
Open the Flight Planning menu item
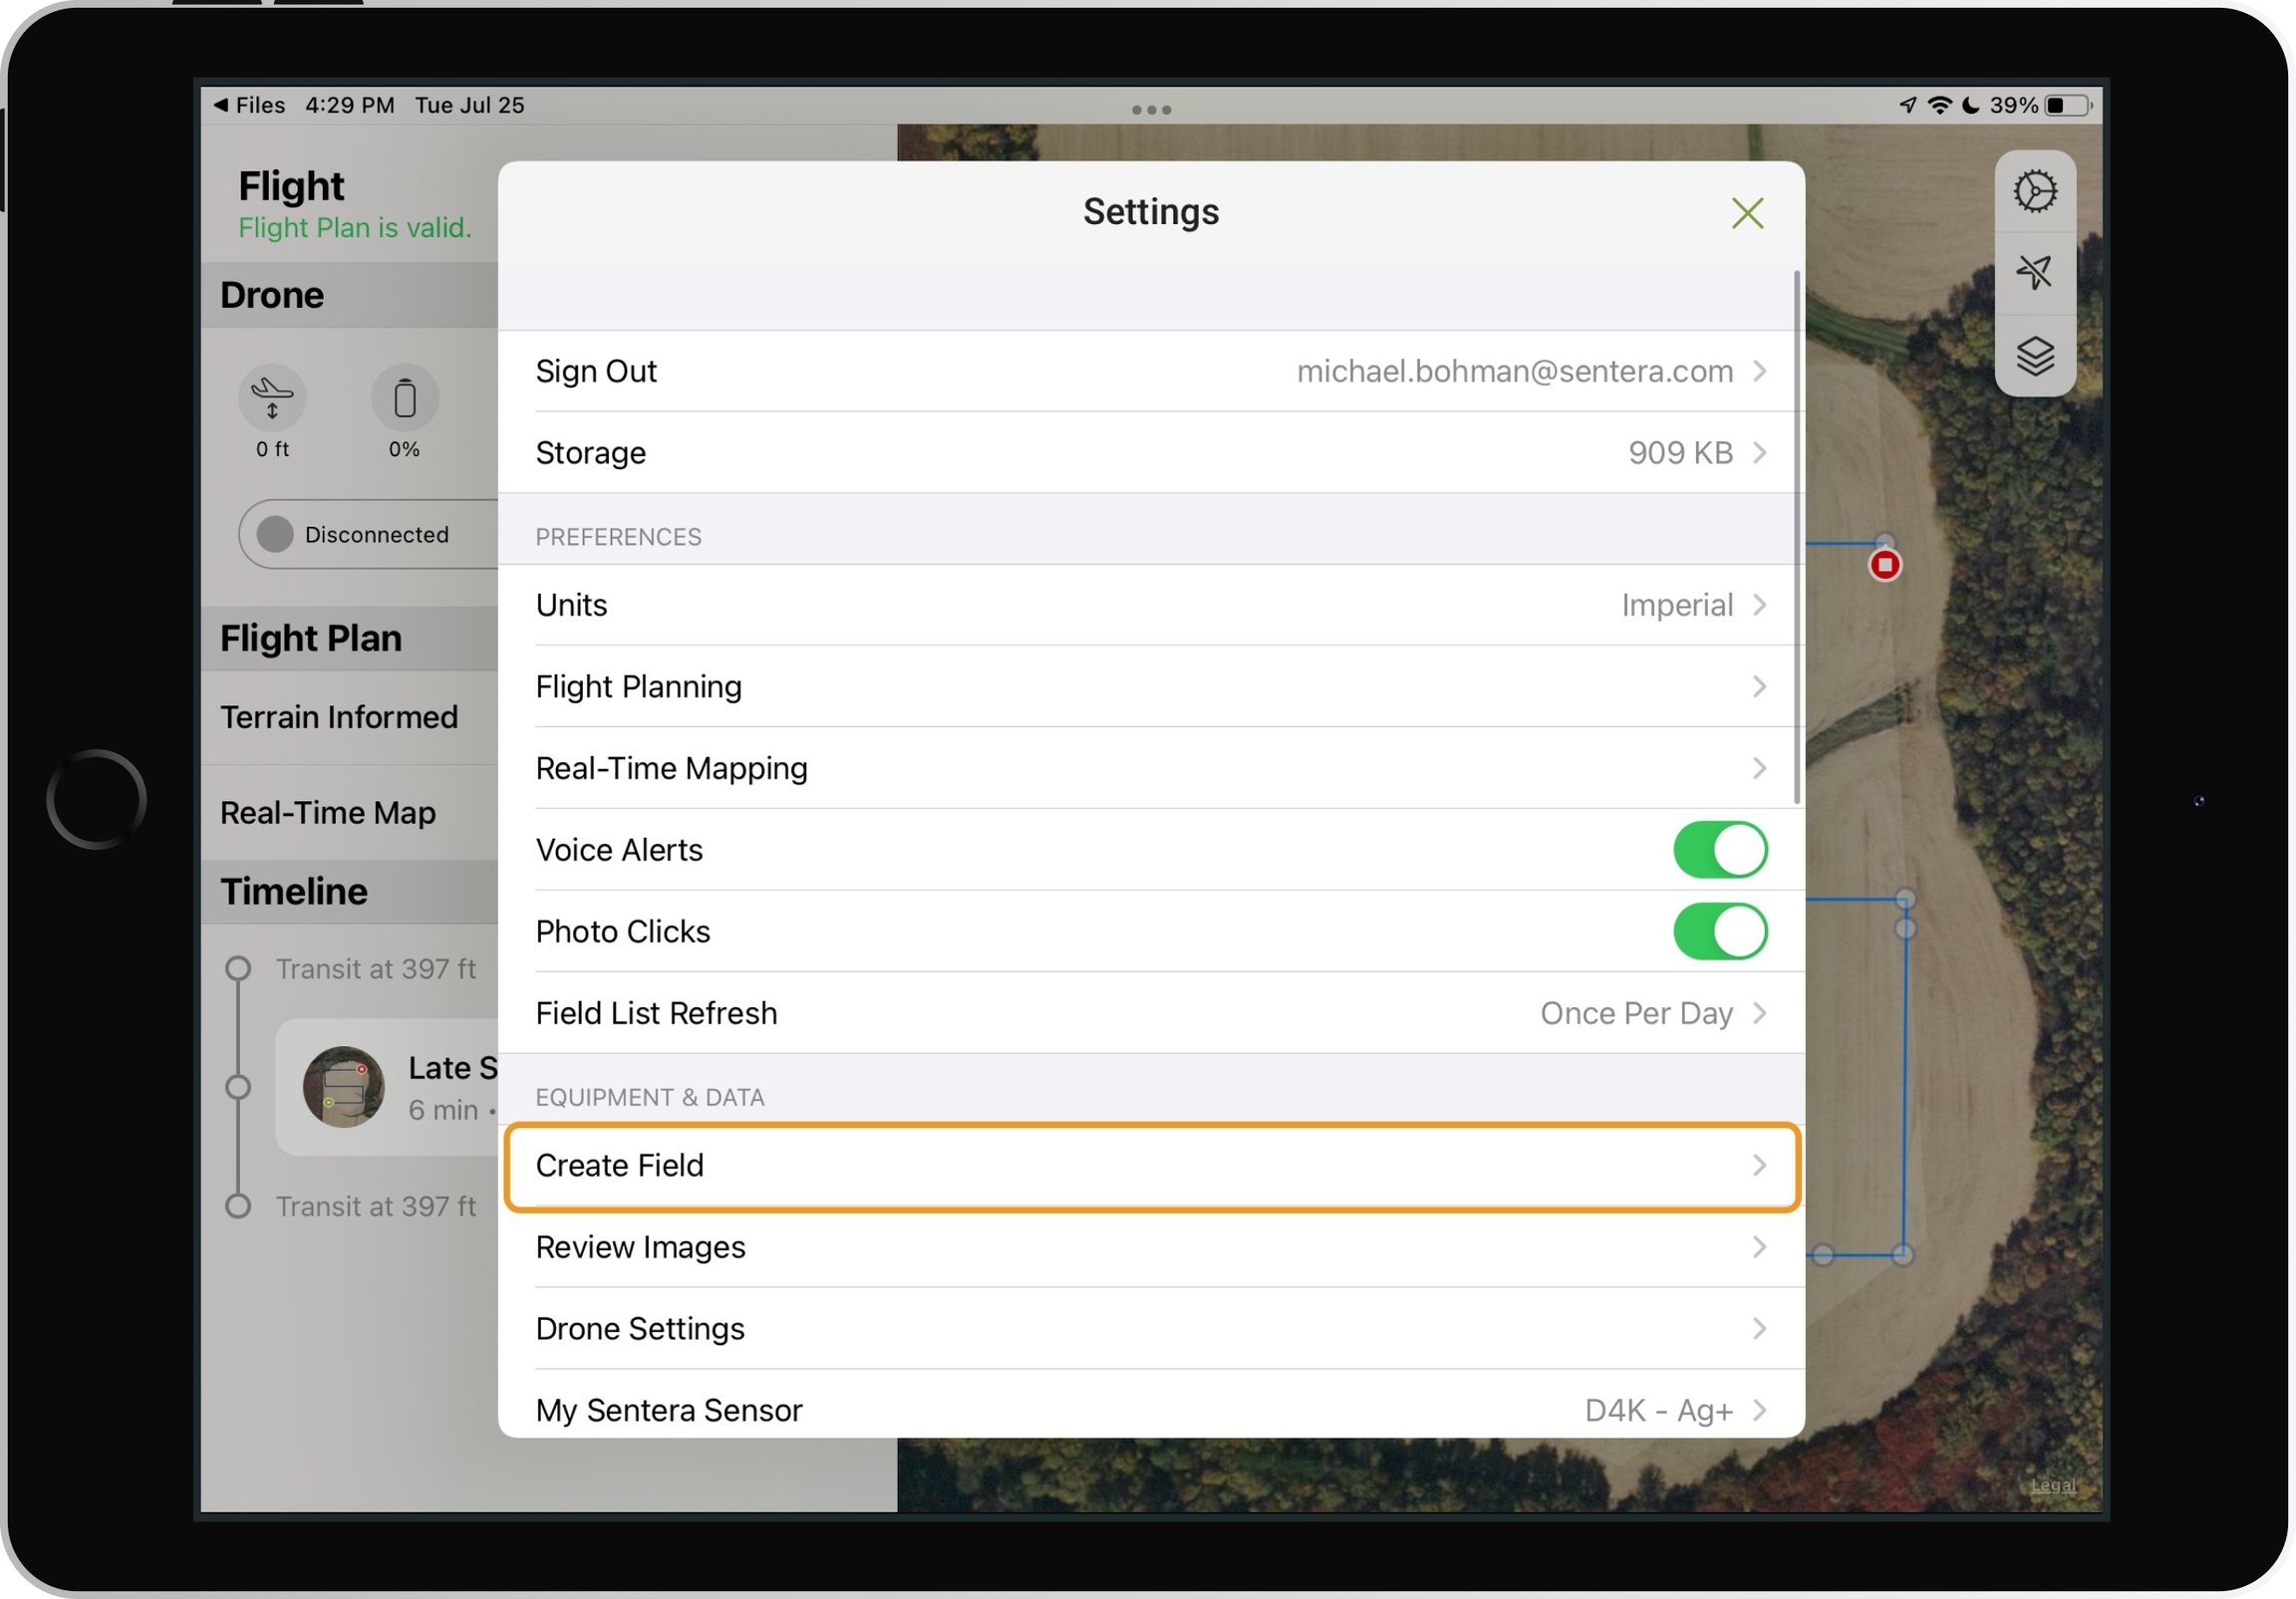coord(1150,687)
